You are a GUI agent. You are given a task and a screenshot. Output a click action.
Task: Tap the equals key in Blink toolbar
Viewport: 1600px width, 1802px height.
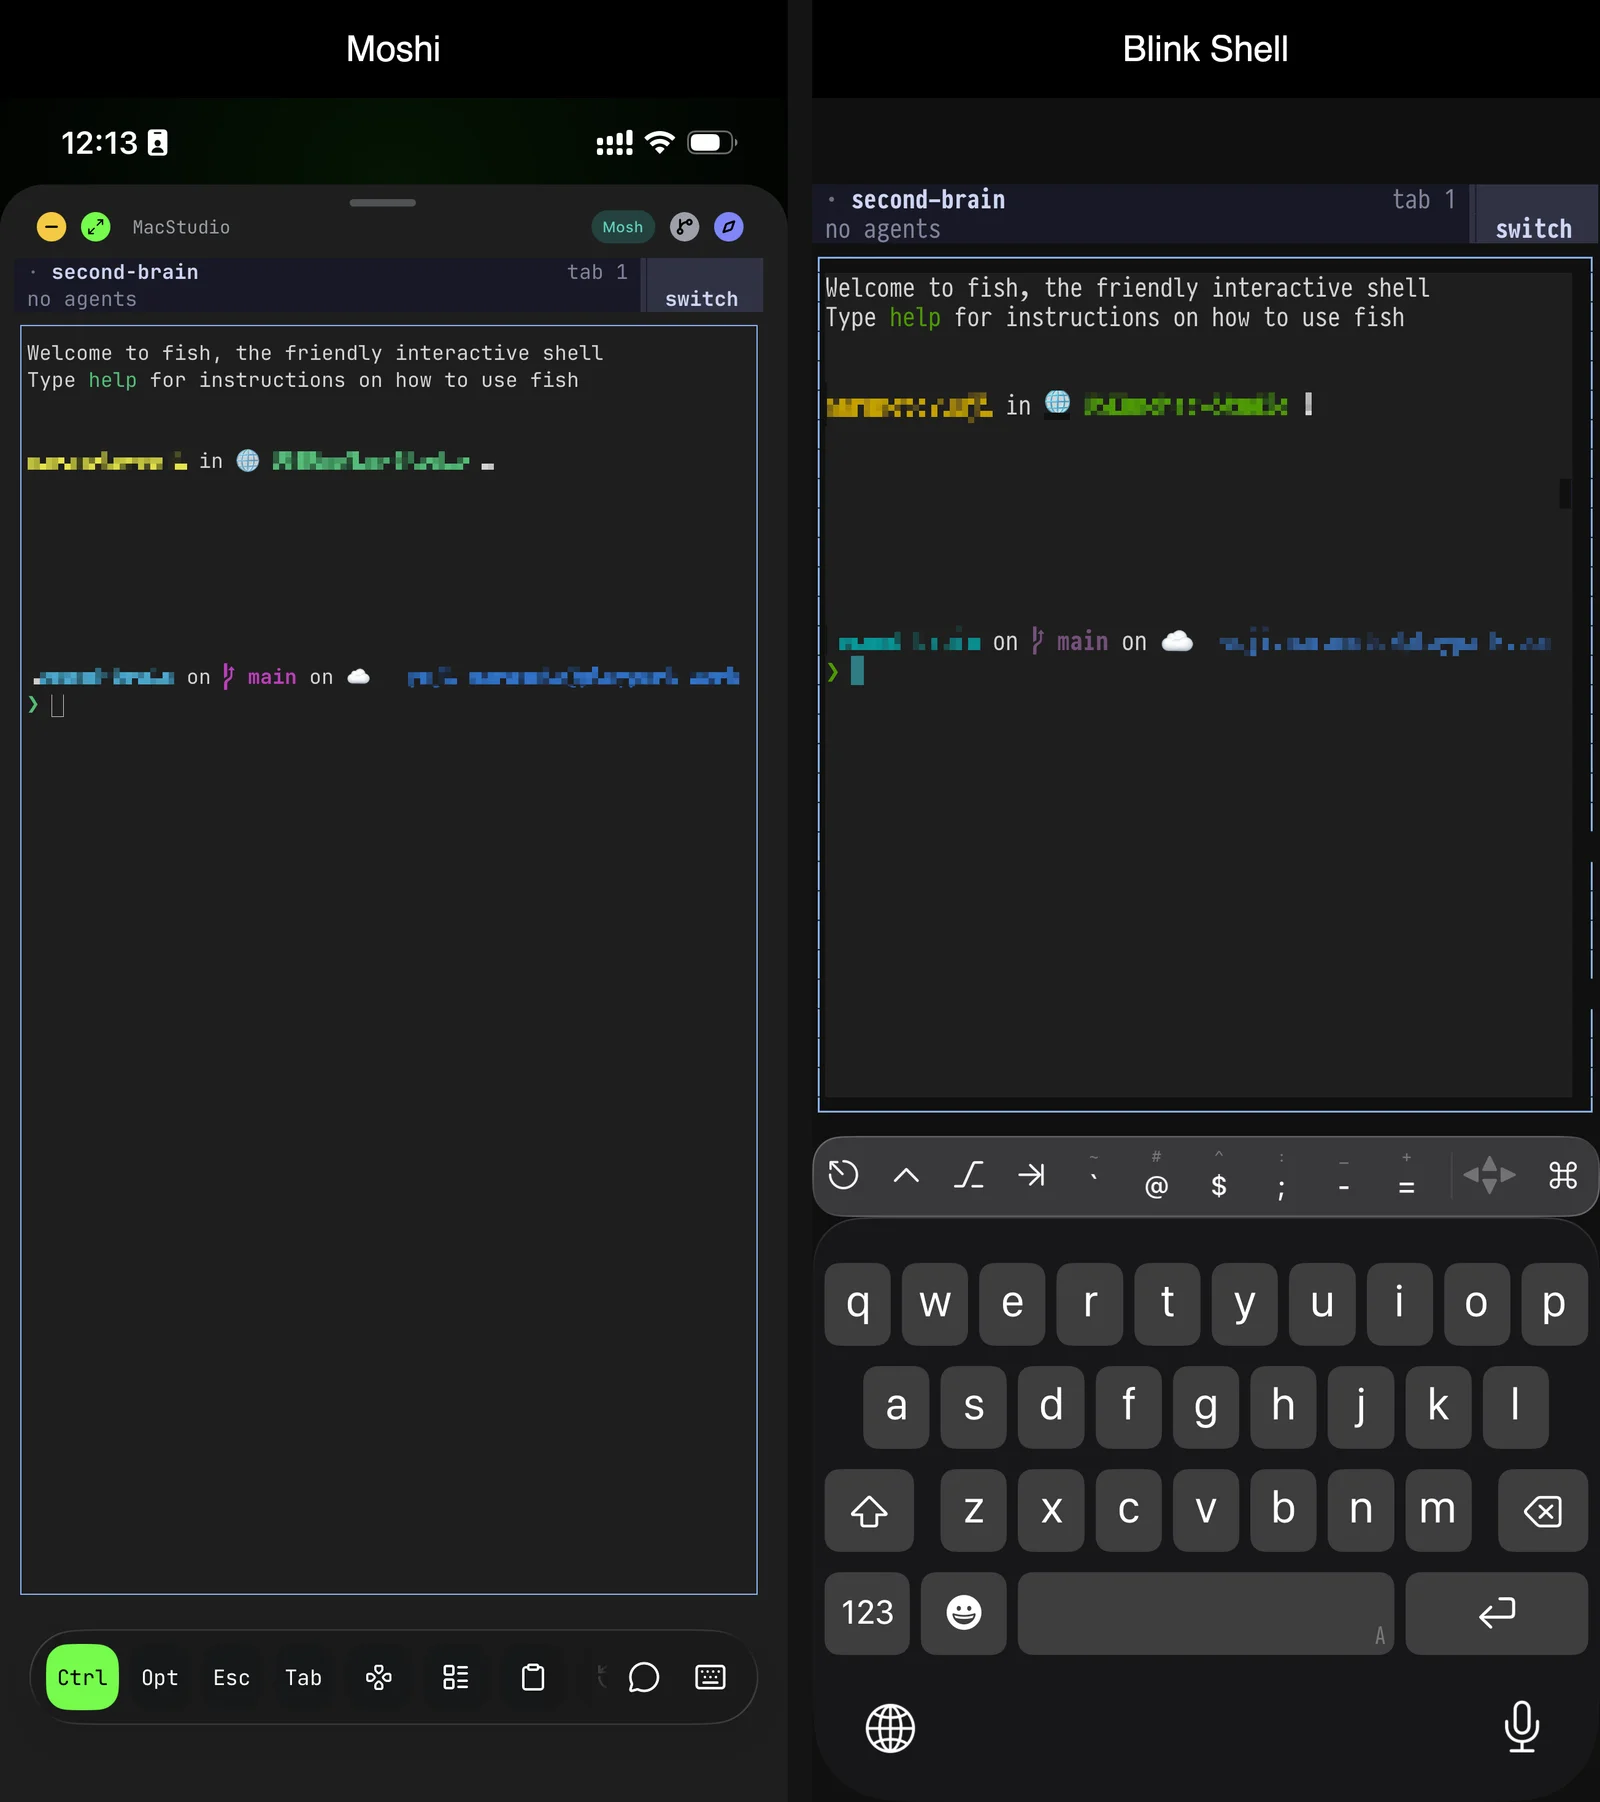click(1406, 1178)
